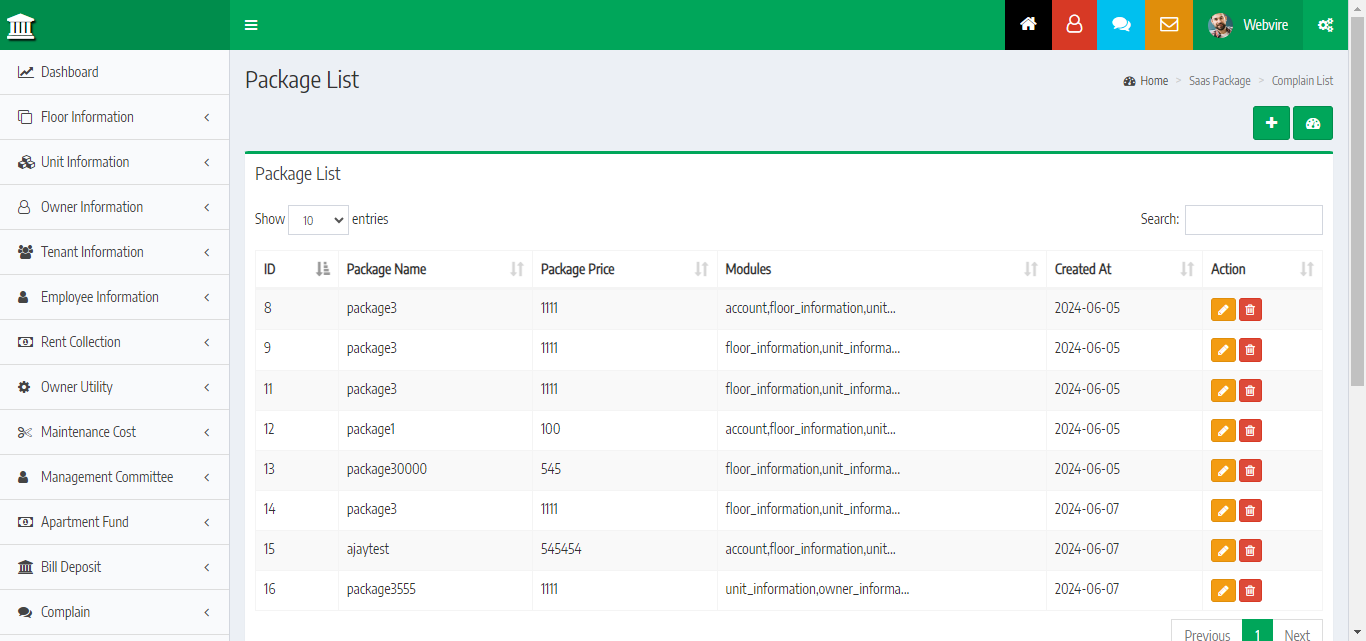Open the orange mail envelope icon
This screenshot has height=641, width=1366.
[1168, 25]
